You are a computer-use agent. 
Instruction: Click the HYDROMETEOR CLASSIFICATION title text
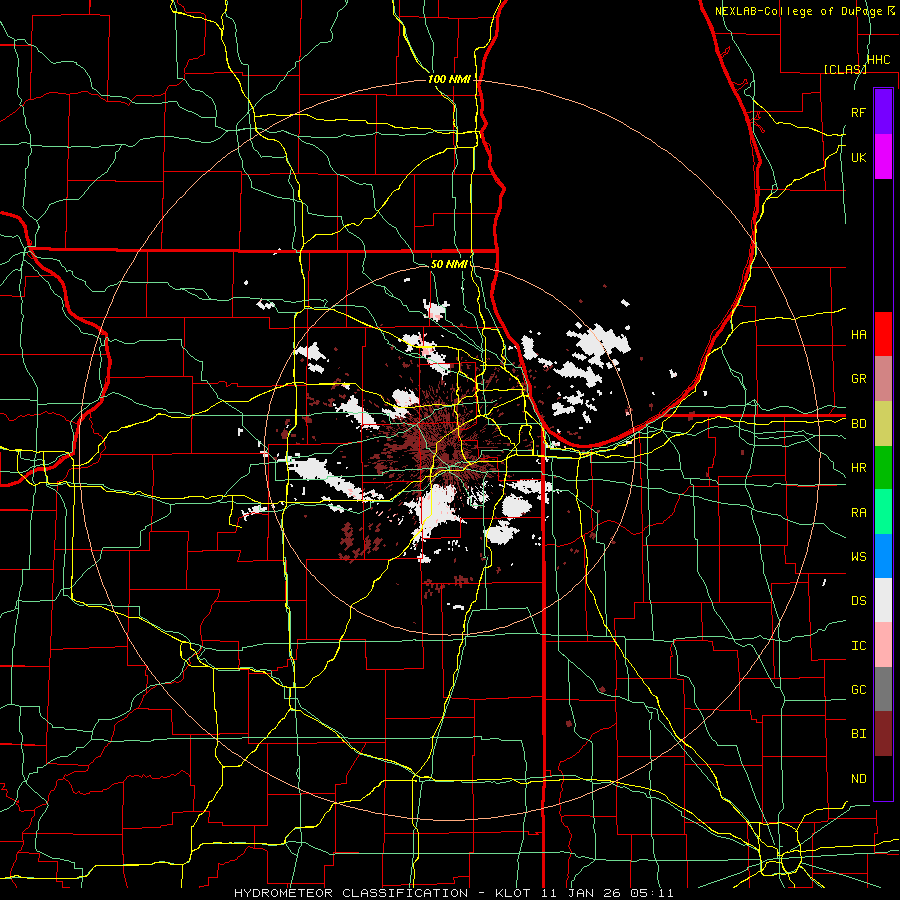coord(351,893)
